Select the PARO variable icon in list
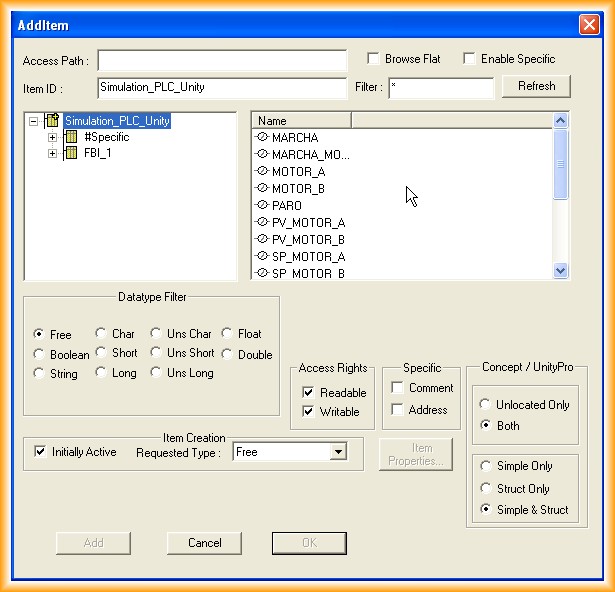Screen dimensions: 615x592 pos(263,205)
